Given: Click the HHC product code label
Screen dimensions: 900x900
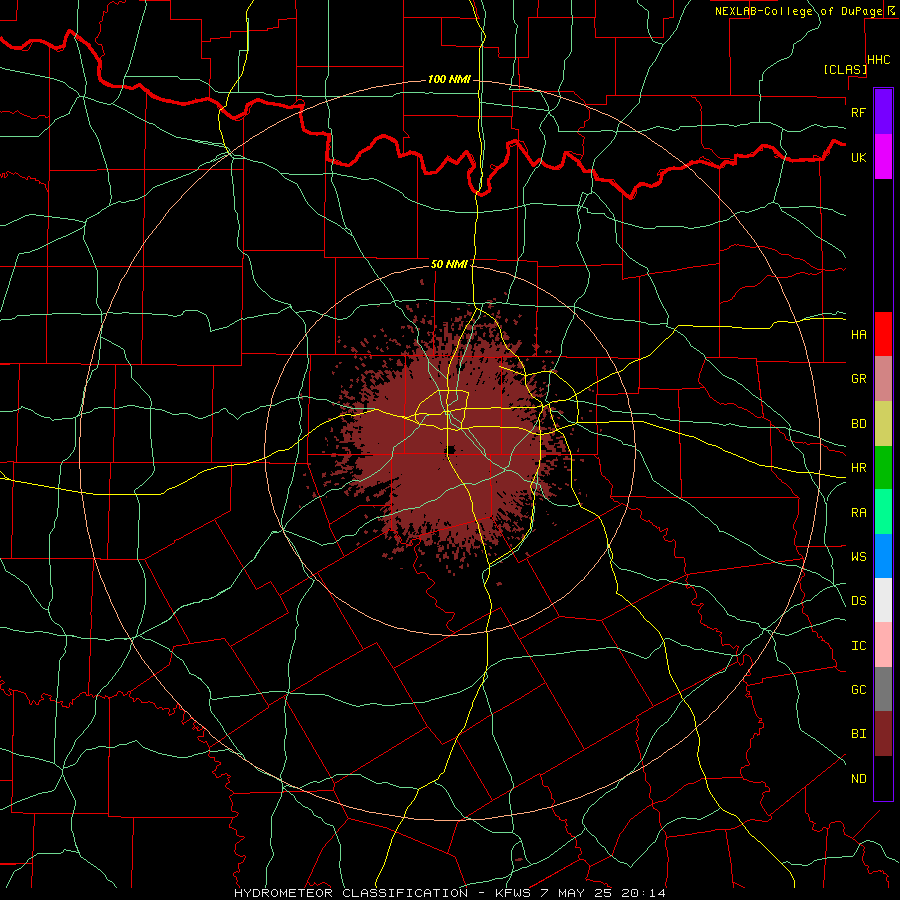Looking at the screenshot, I should pyautogui.click(x=879, y=60).
